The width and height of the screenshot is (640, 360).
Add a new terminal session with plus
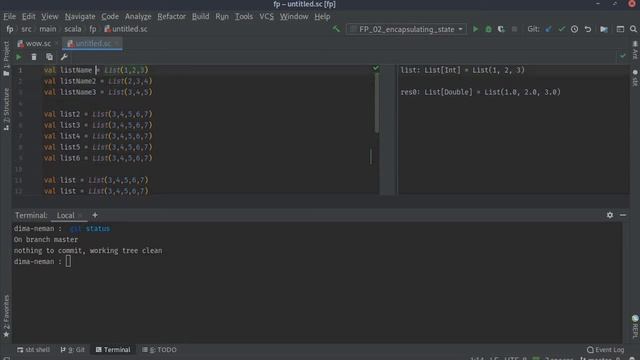pyautogui.click(x=95, y=215)
